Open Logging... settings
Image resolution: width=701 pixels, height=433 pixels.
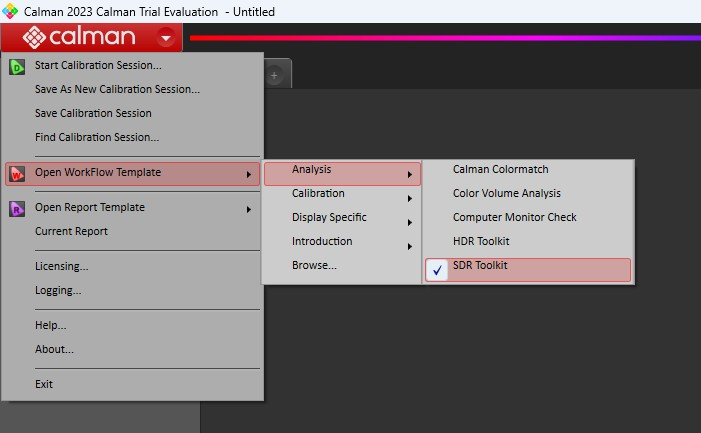click(58, 290)
